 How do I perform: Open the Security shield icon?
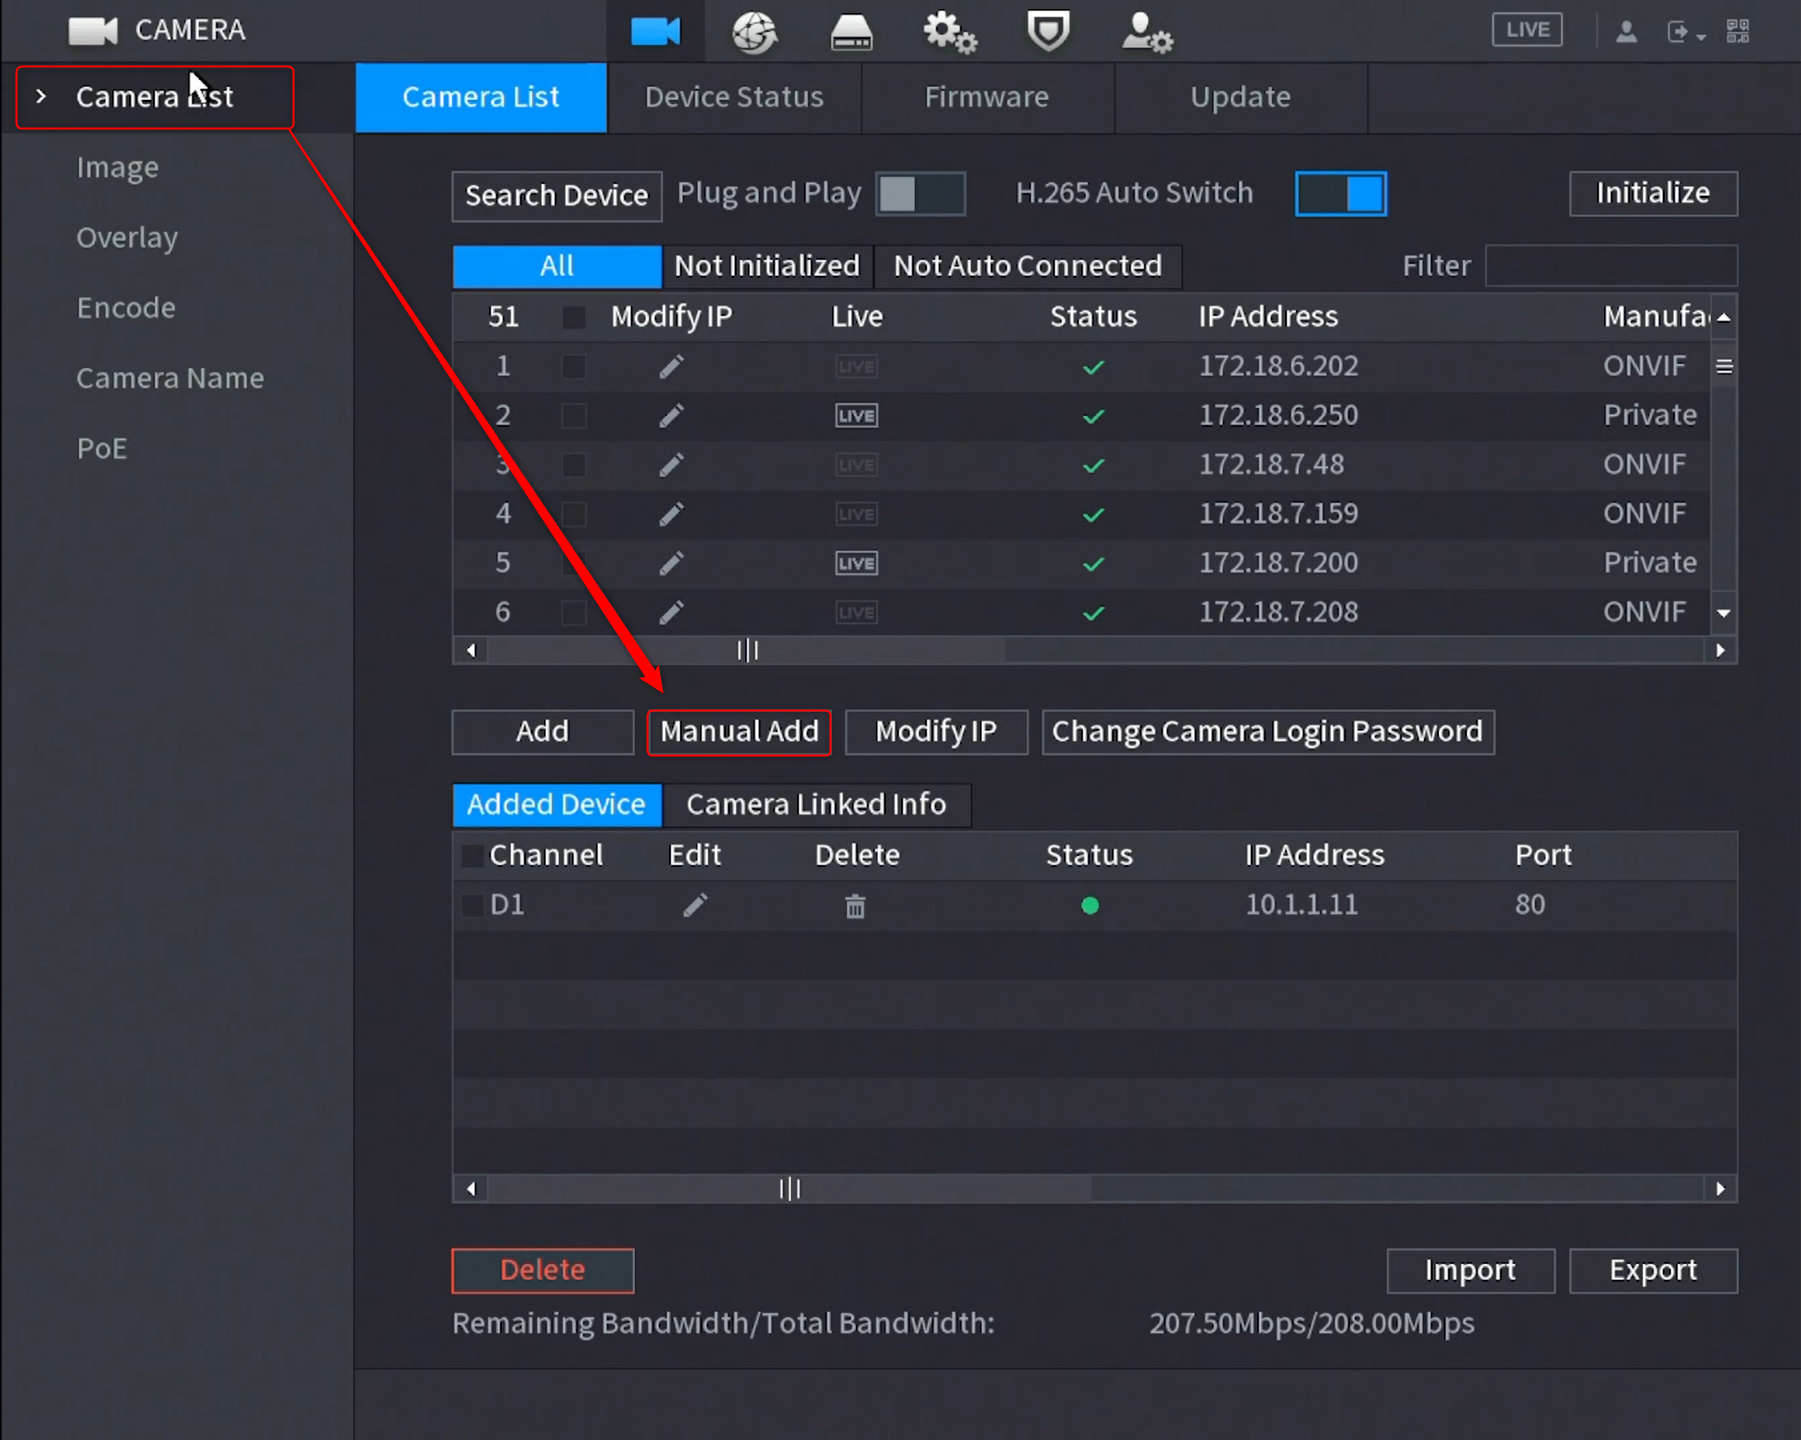[1048, 31]
